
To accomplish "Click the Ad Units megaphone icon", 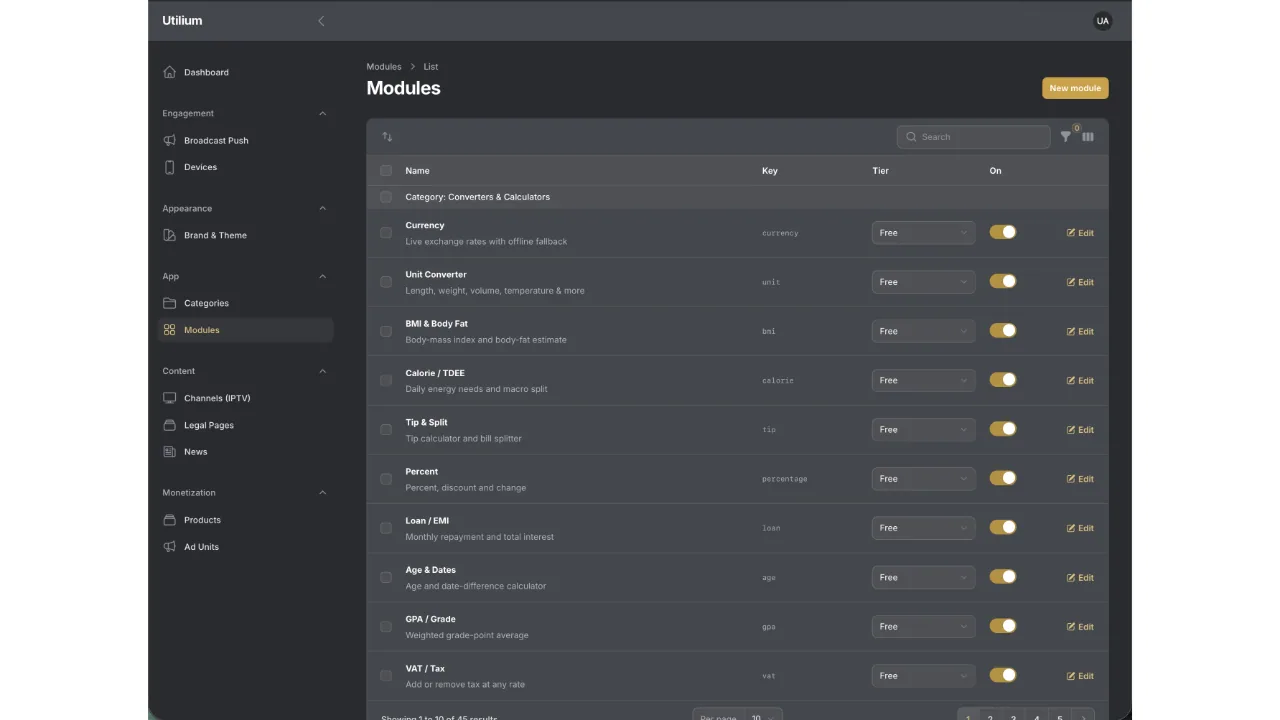I will pyautogui.click(x=169, y=547).
